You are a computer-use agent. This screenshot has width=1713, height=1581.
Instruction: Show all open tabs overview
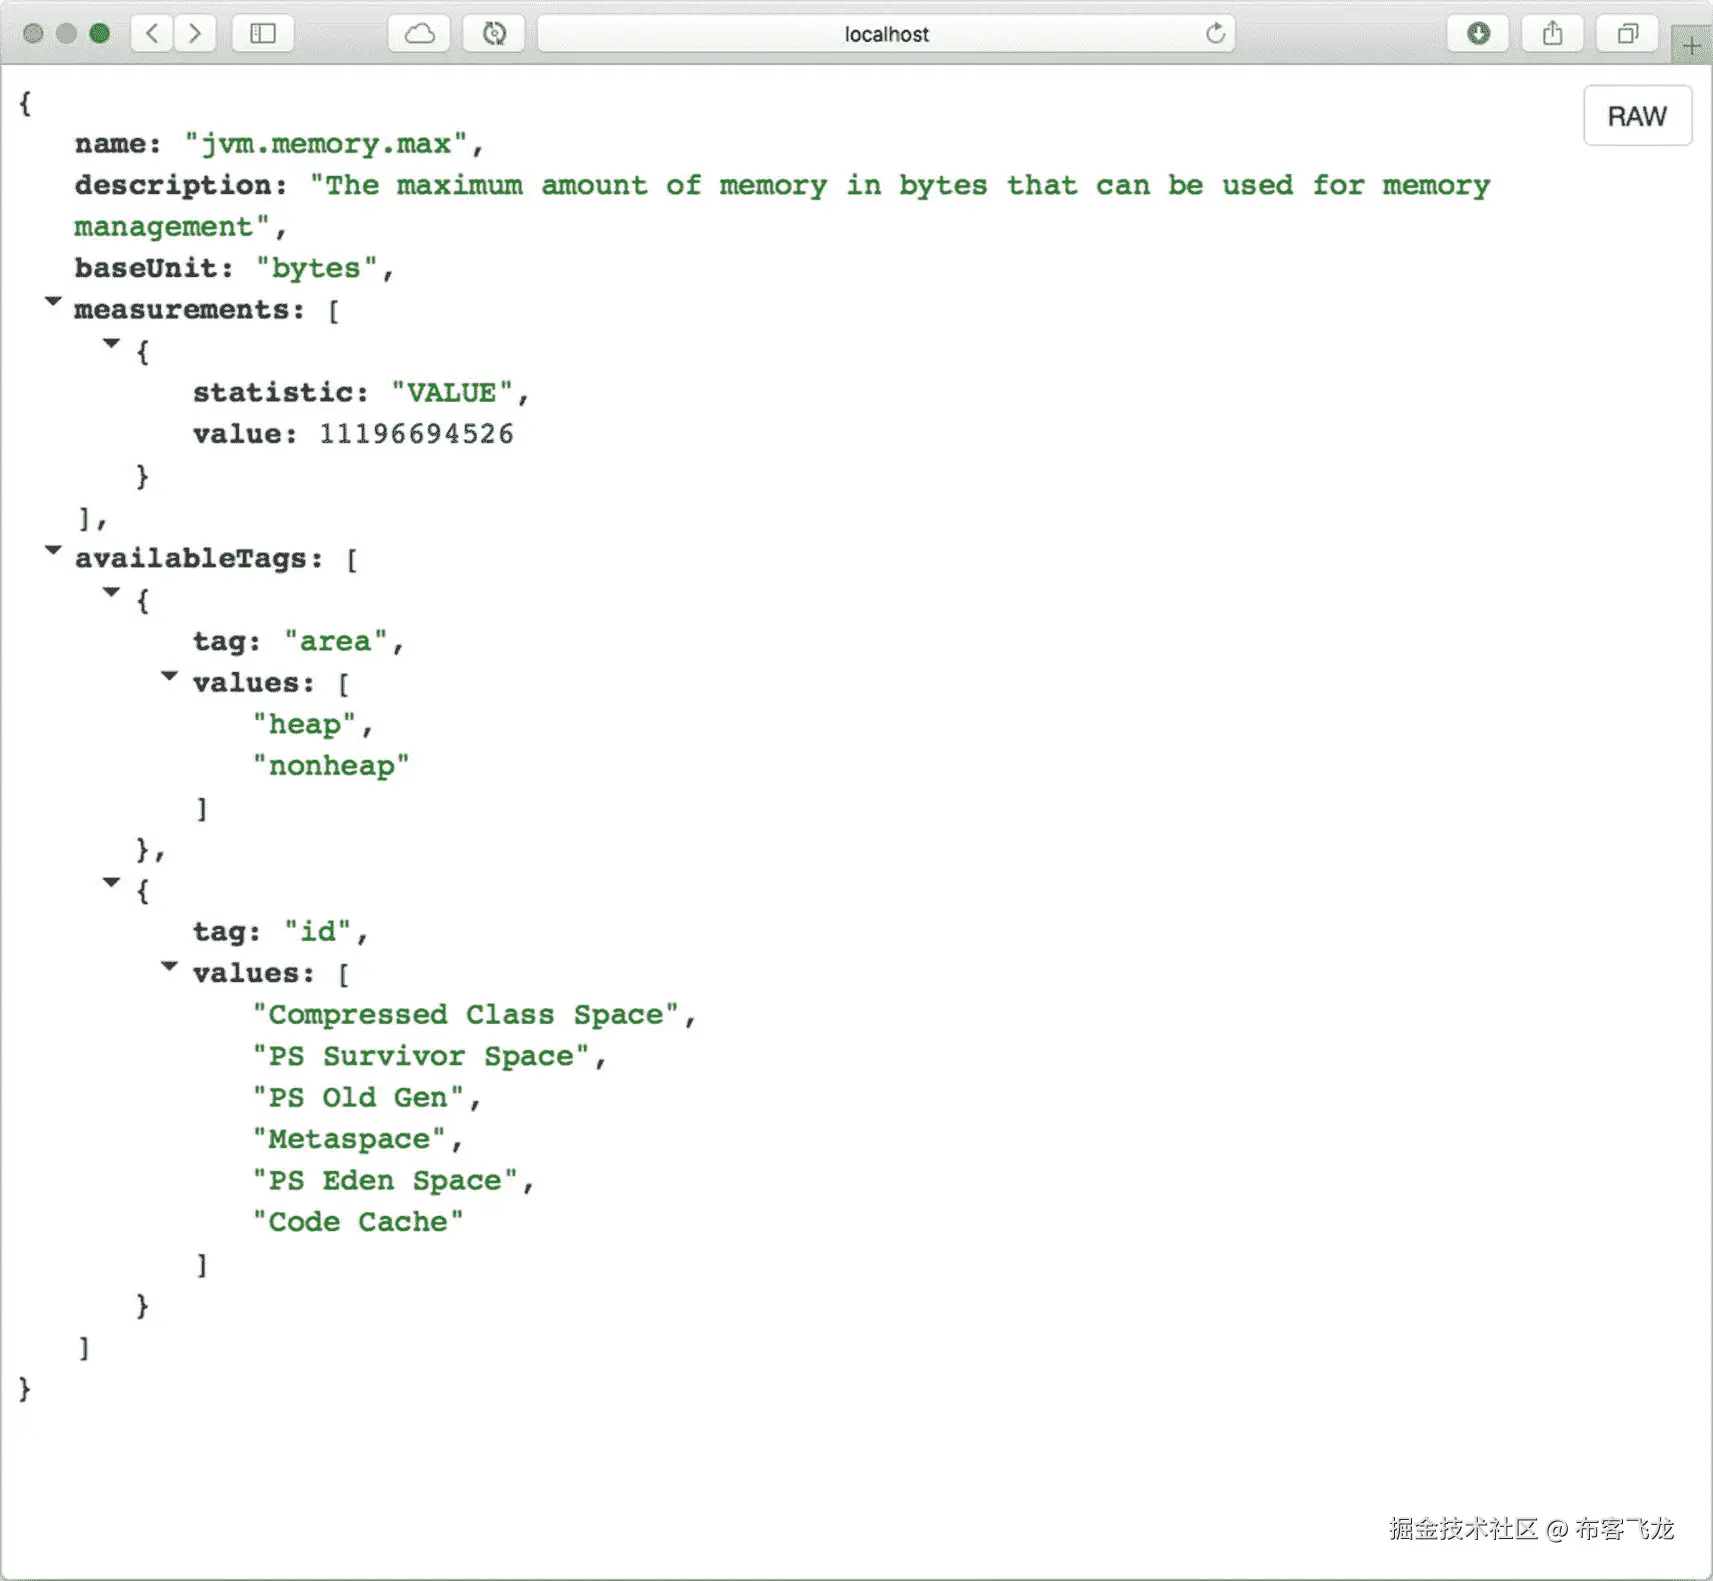tap(1626, 33)
